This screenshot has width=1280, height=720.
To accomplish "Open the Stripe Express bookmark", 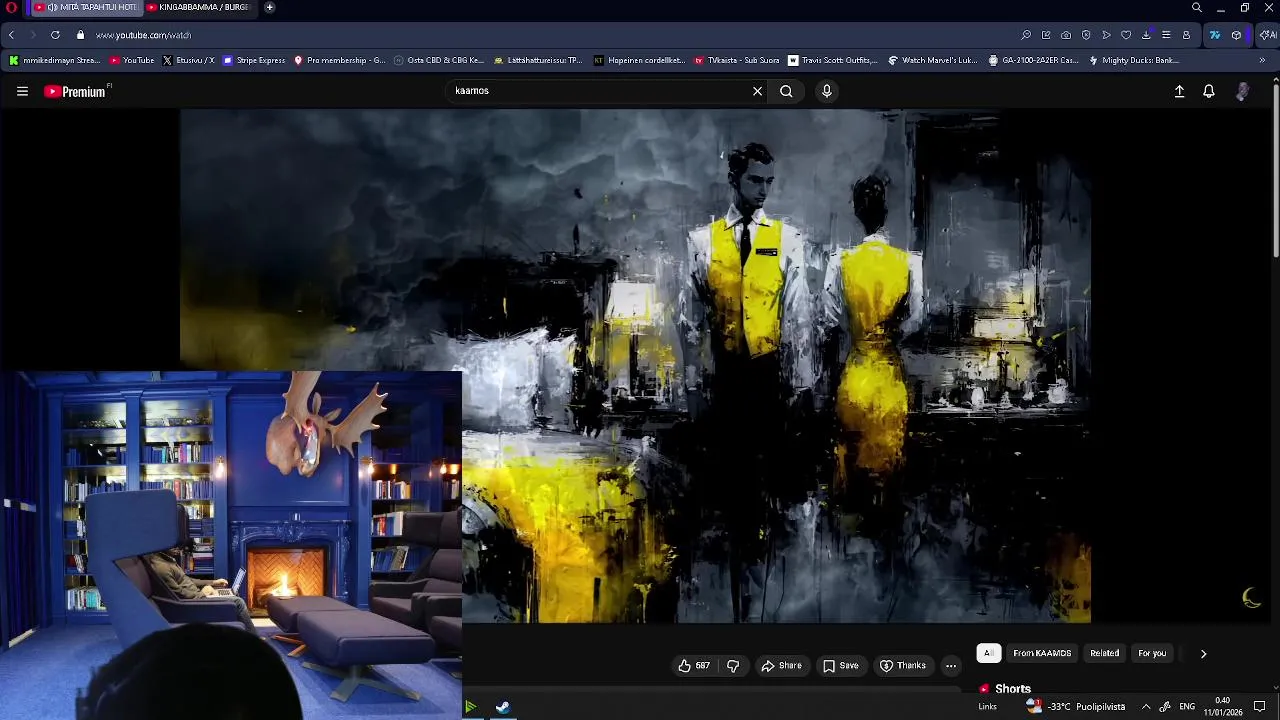I will pyautogui.click(x=254, y=60).
